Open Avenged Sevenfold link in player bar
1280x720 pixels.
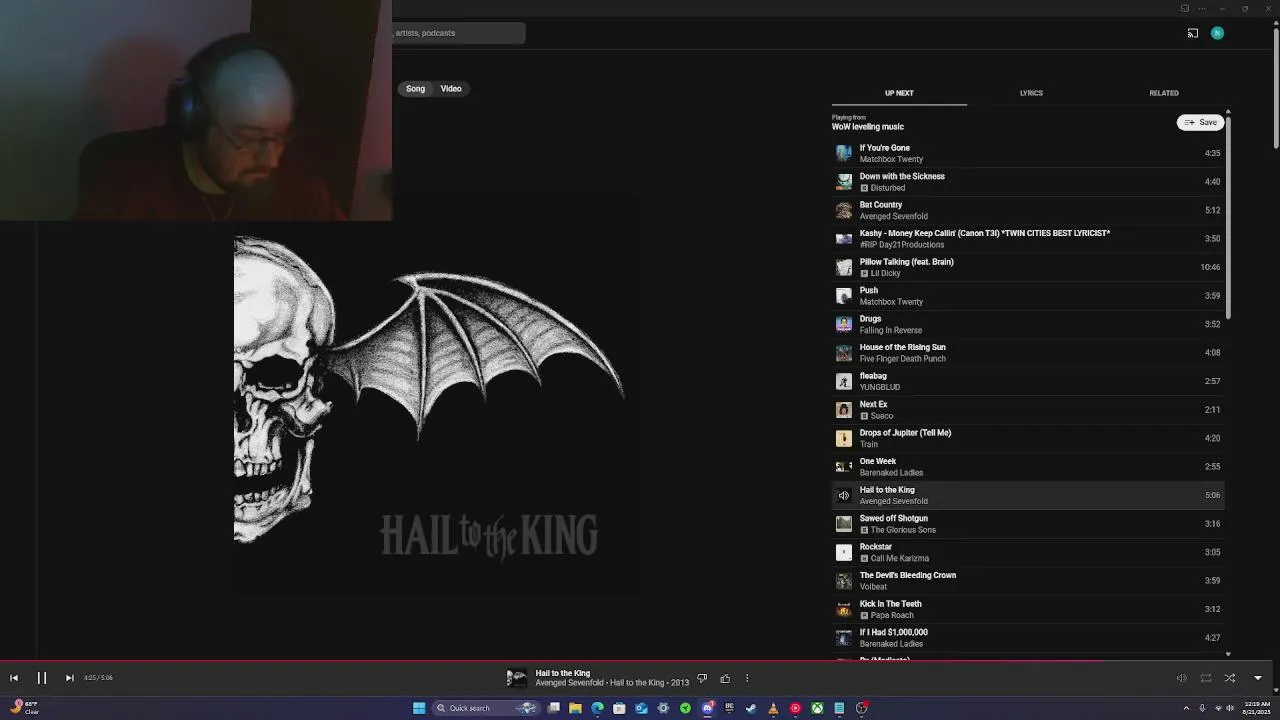[x=569, y=683]
